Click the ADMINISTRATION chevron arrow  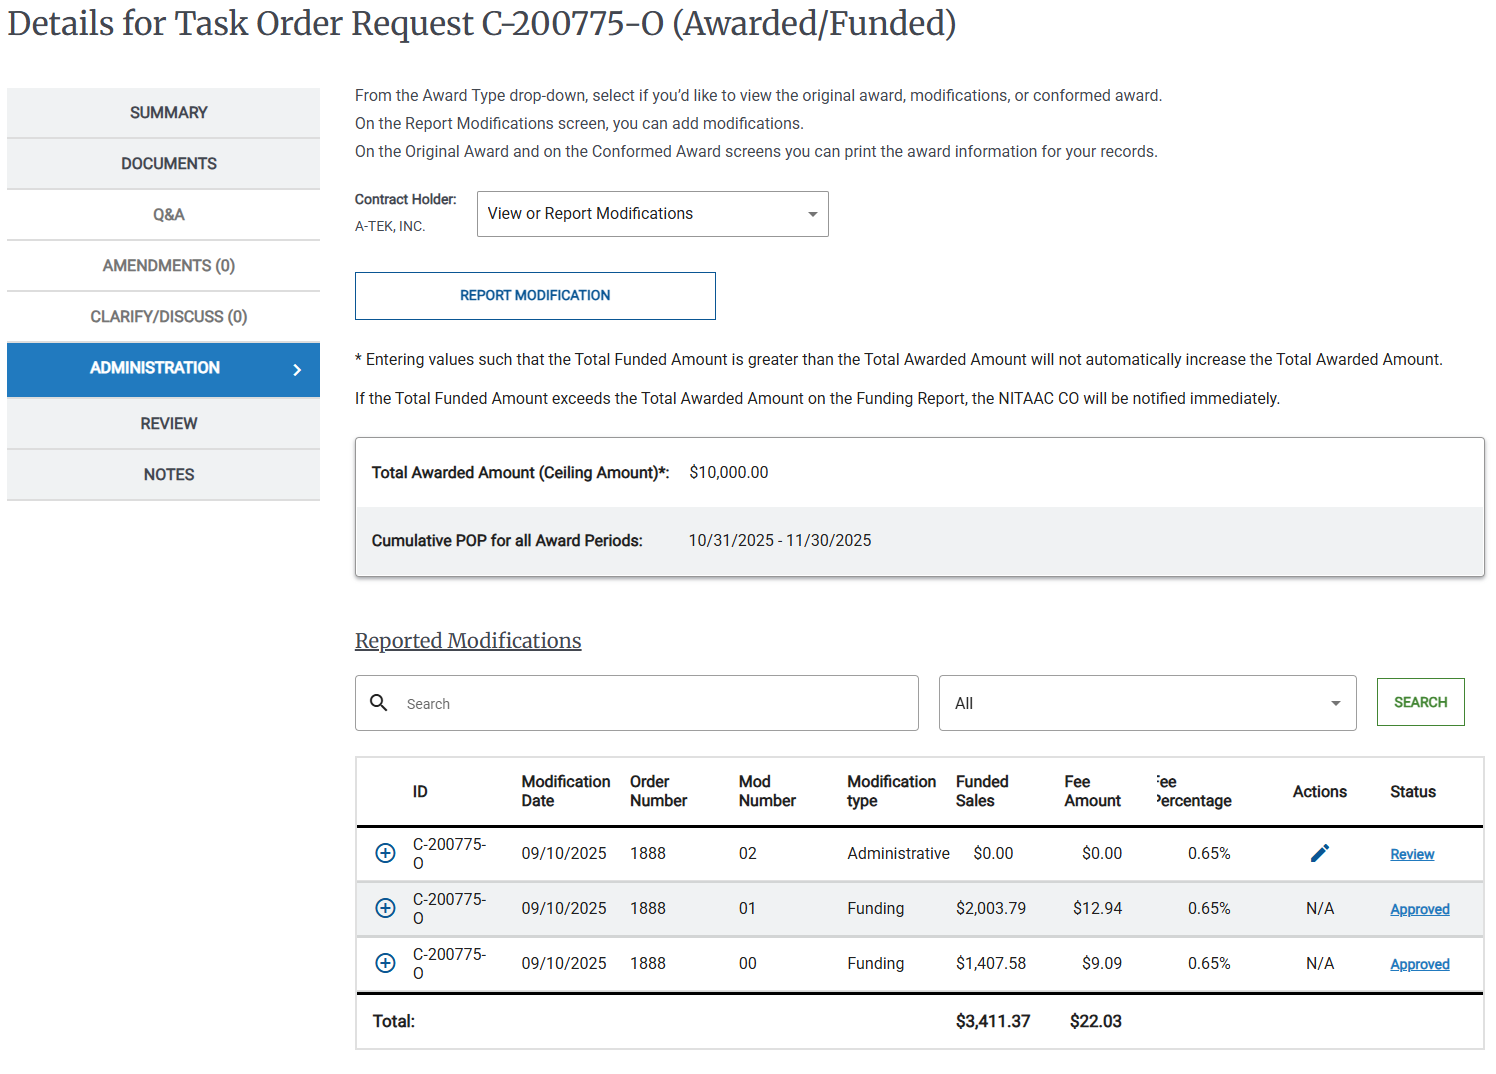click(296, 369)
